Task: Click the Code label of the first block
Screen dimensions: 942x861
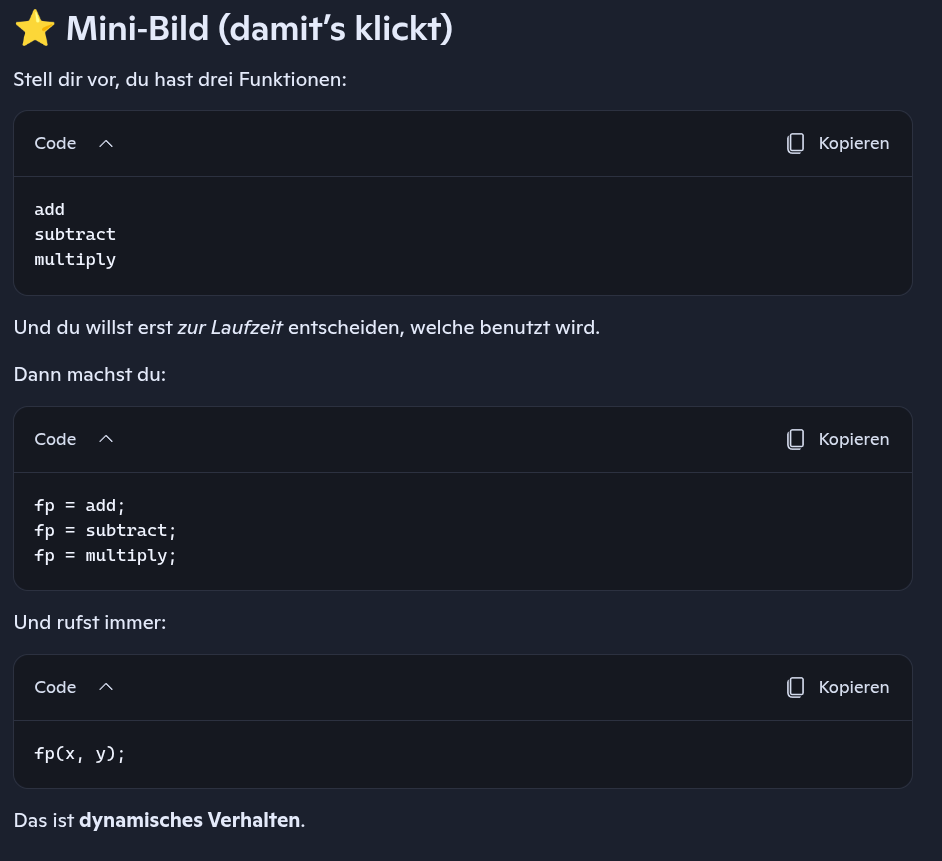Action: (x=55, y=144)
